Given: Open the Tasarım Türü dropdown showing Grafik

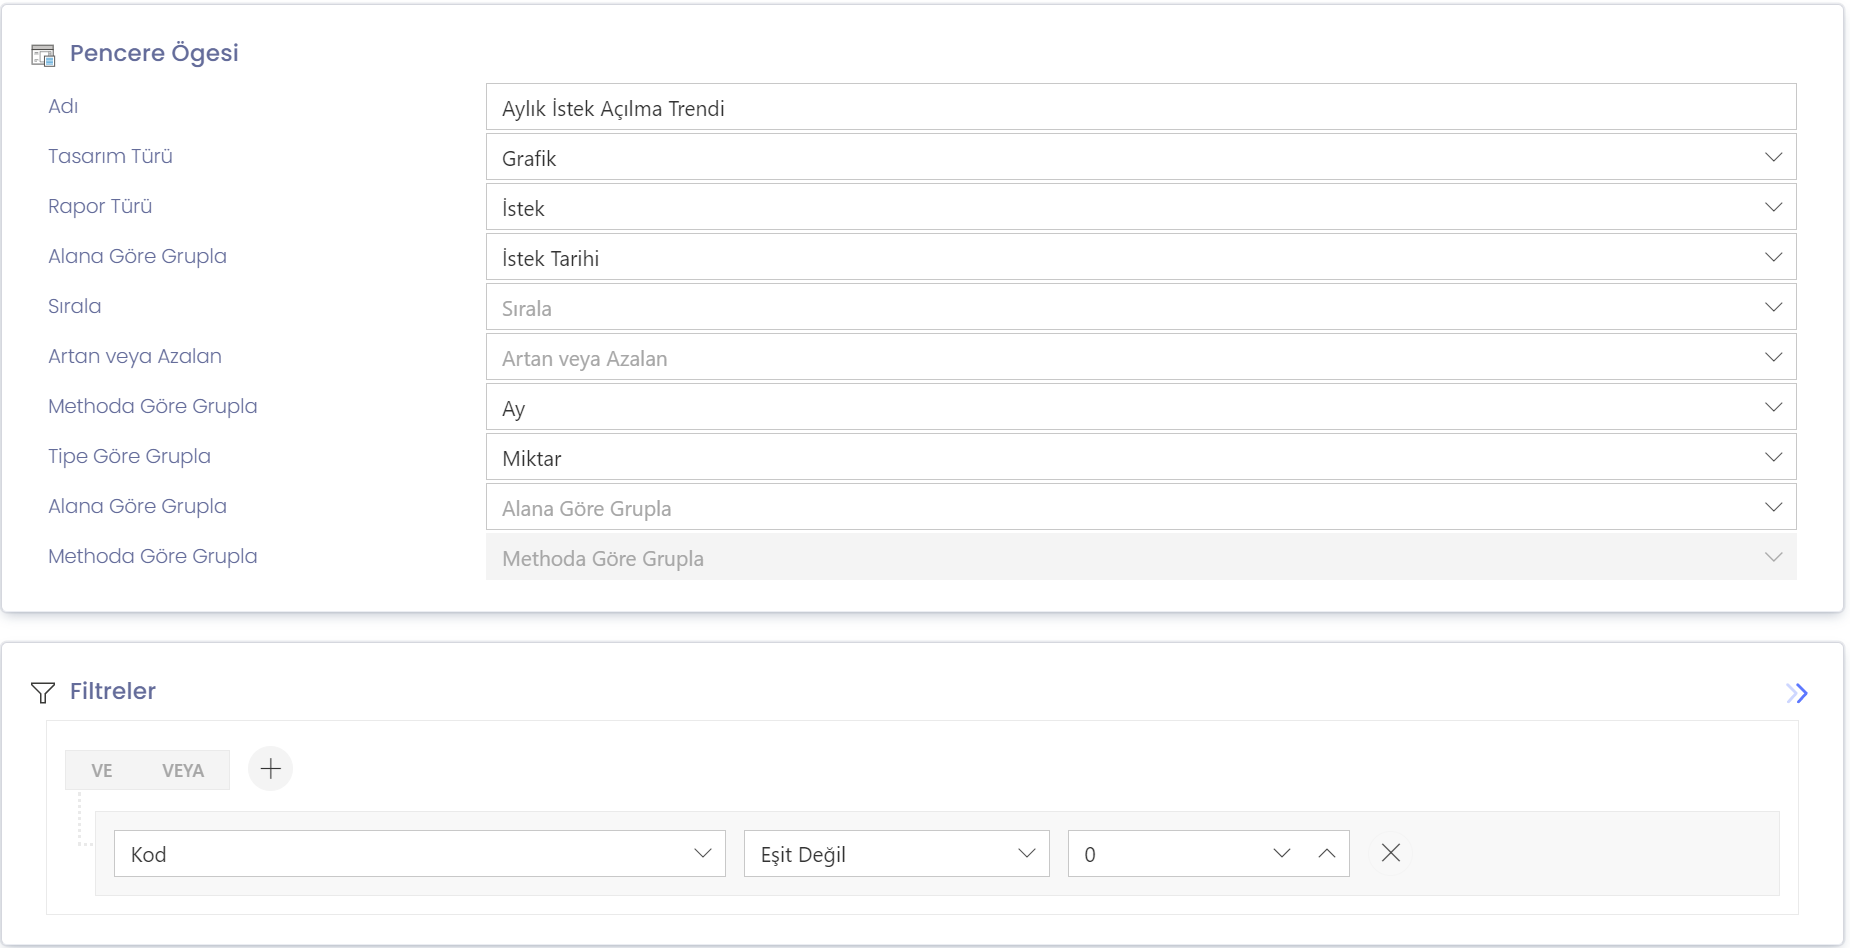Looking at the screenshot, I should (x=1141, y=157).
